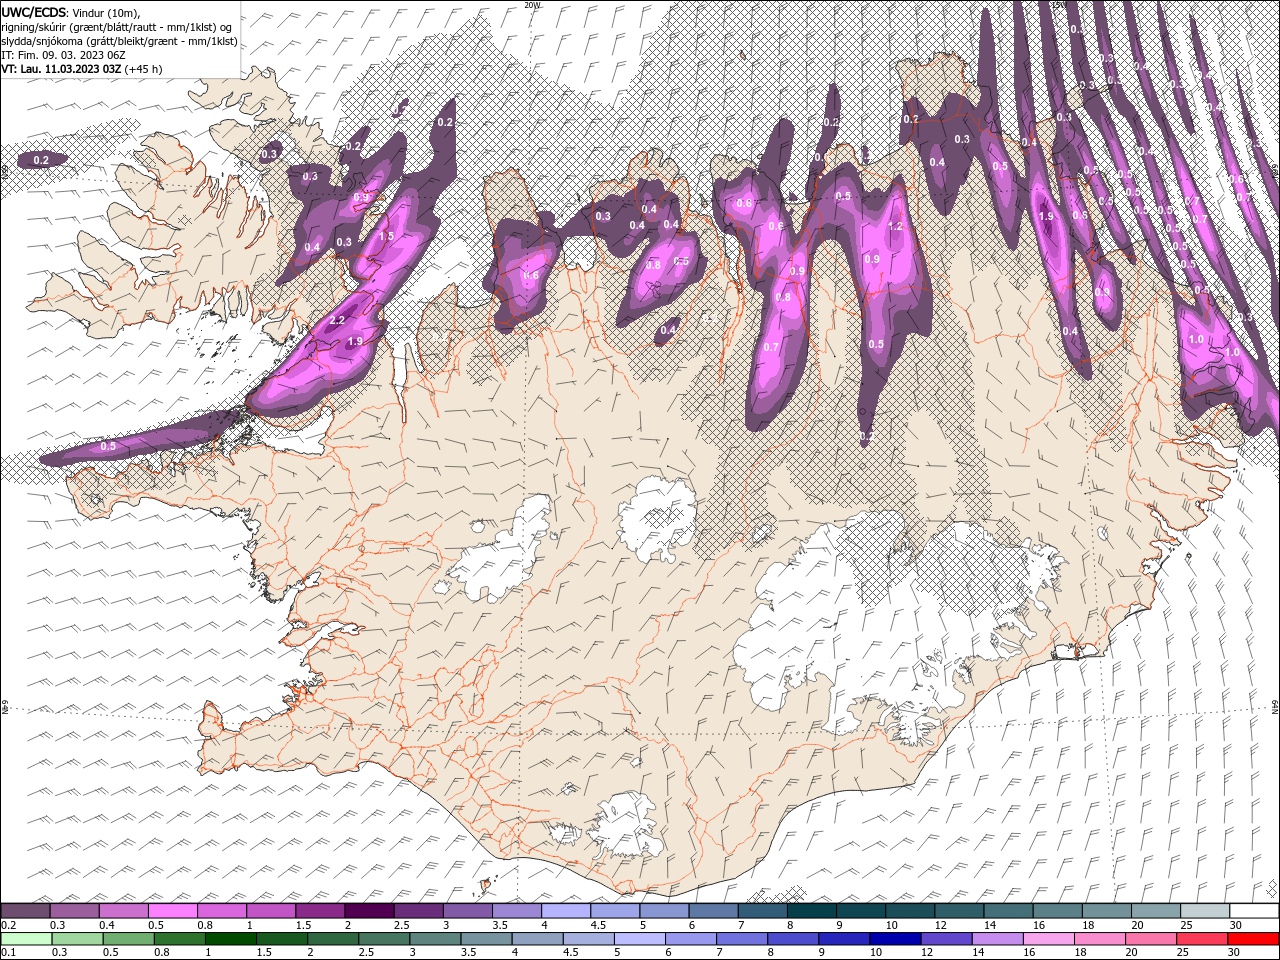Choose the rain legend swatch labeled 3
The image size is (1280, 960).
[x=435, y=939]
